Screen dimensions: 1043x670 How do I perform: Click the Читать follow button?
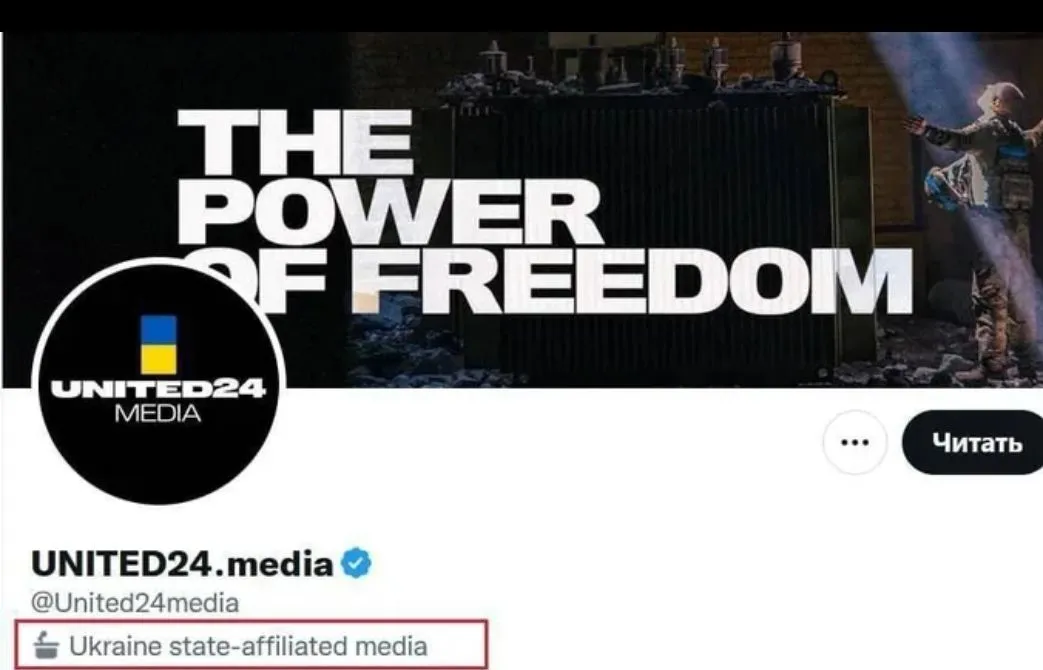(973, 442)
